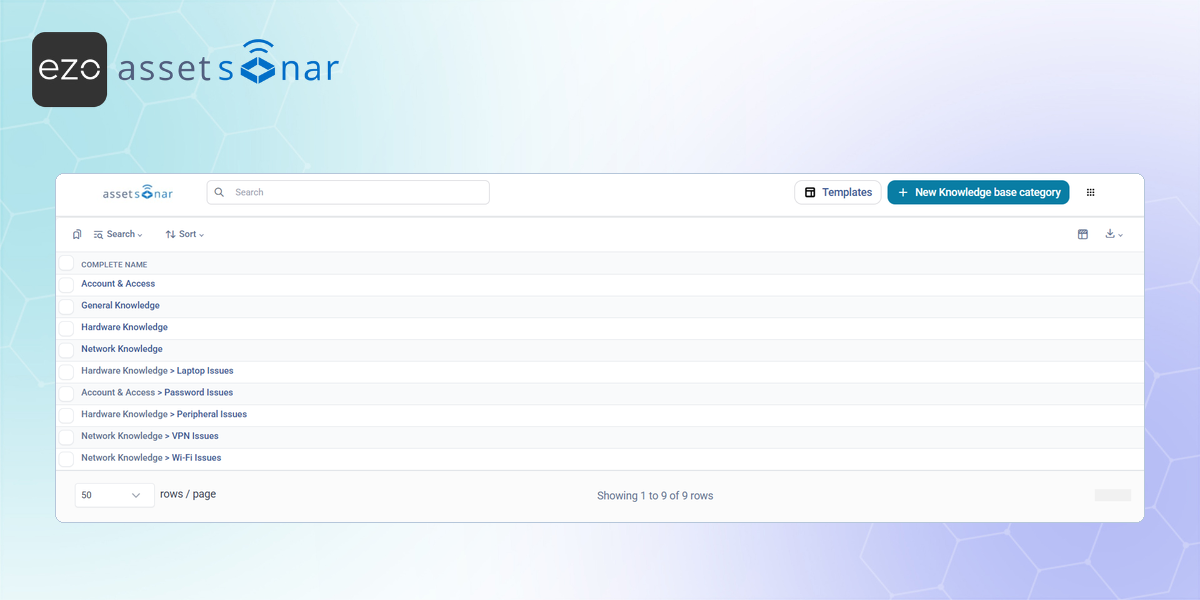Open Hardware Knowledge > Laptop Issues
This screenshot has width=1200, height=600.
click(157, 371)
